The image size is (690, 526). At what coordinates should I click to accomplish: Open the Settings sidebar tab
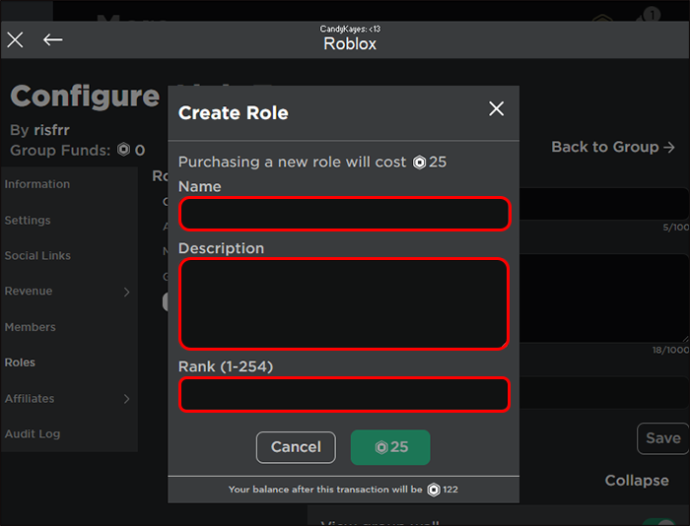click(27, 220)
